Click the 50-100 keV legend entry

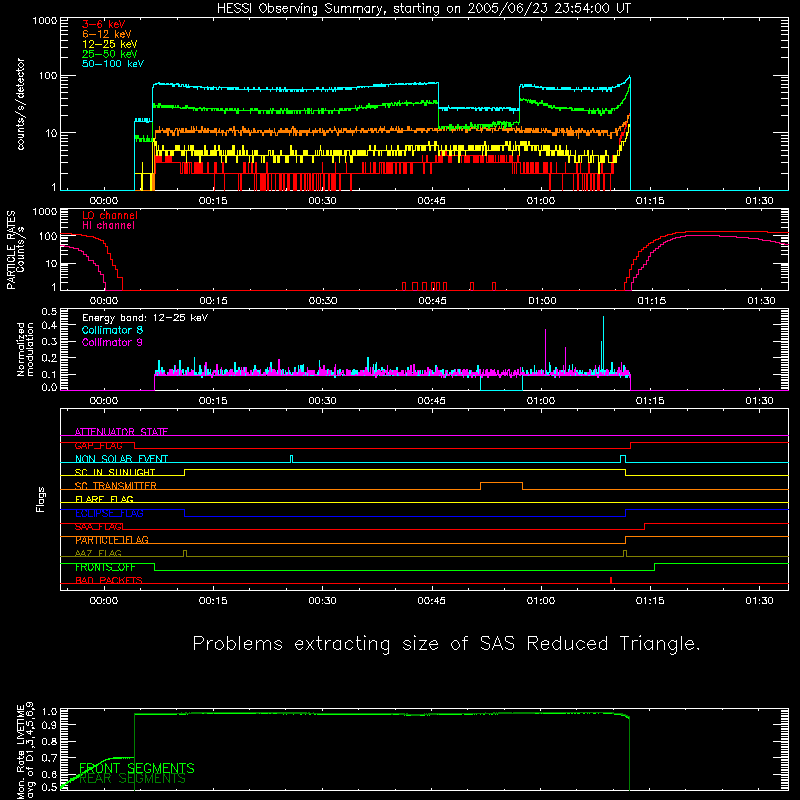(113, 64)
